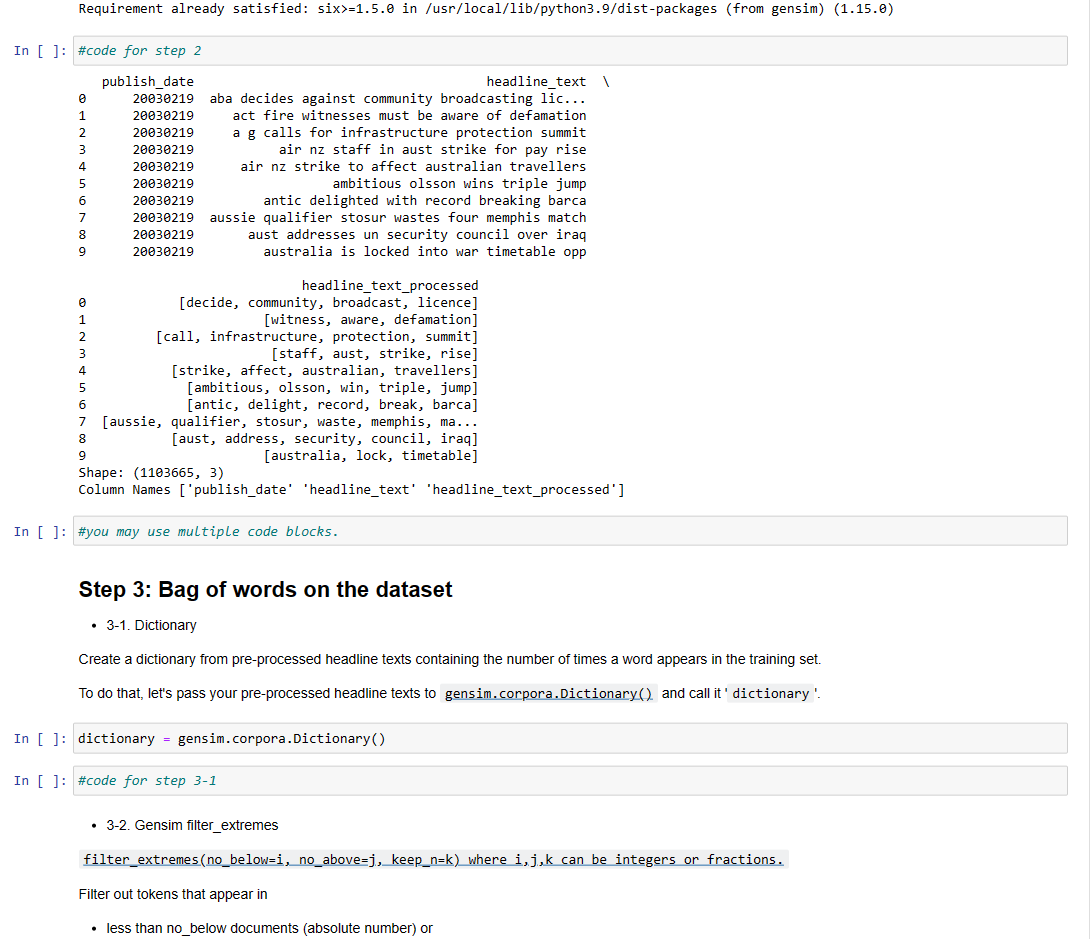Viewport: 1090px width, 939px height.
Task: Click processed list '[strike, affect, australian, travellers]'
Action: click(325, 371)
